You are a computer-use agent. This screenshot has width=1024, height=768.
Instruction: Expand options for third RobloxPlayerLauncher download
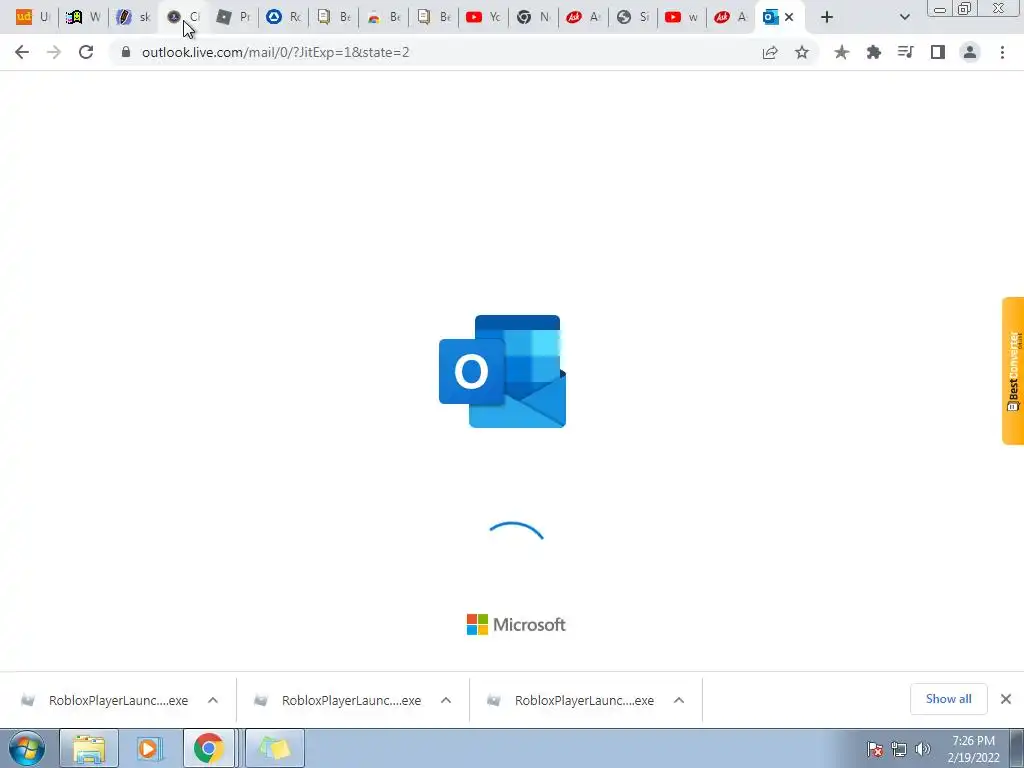[x=679, y=700]
